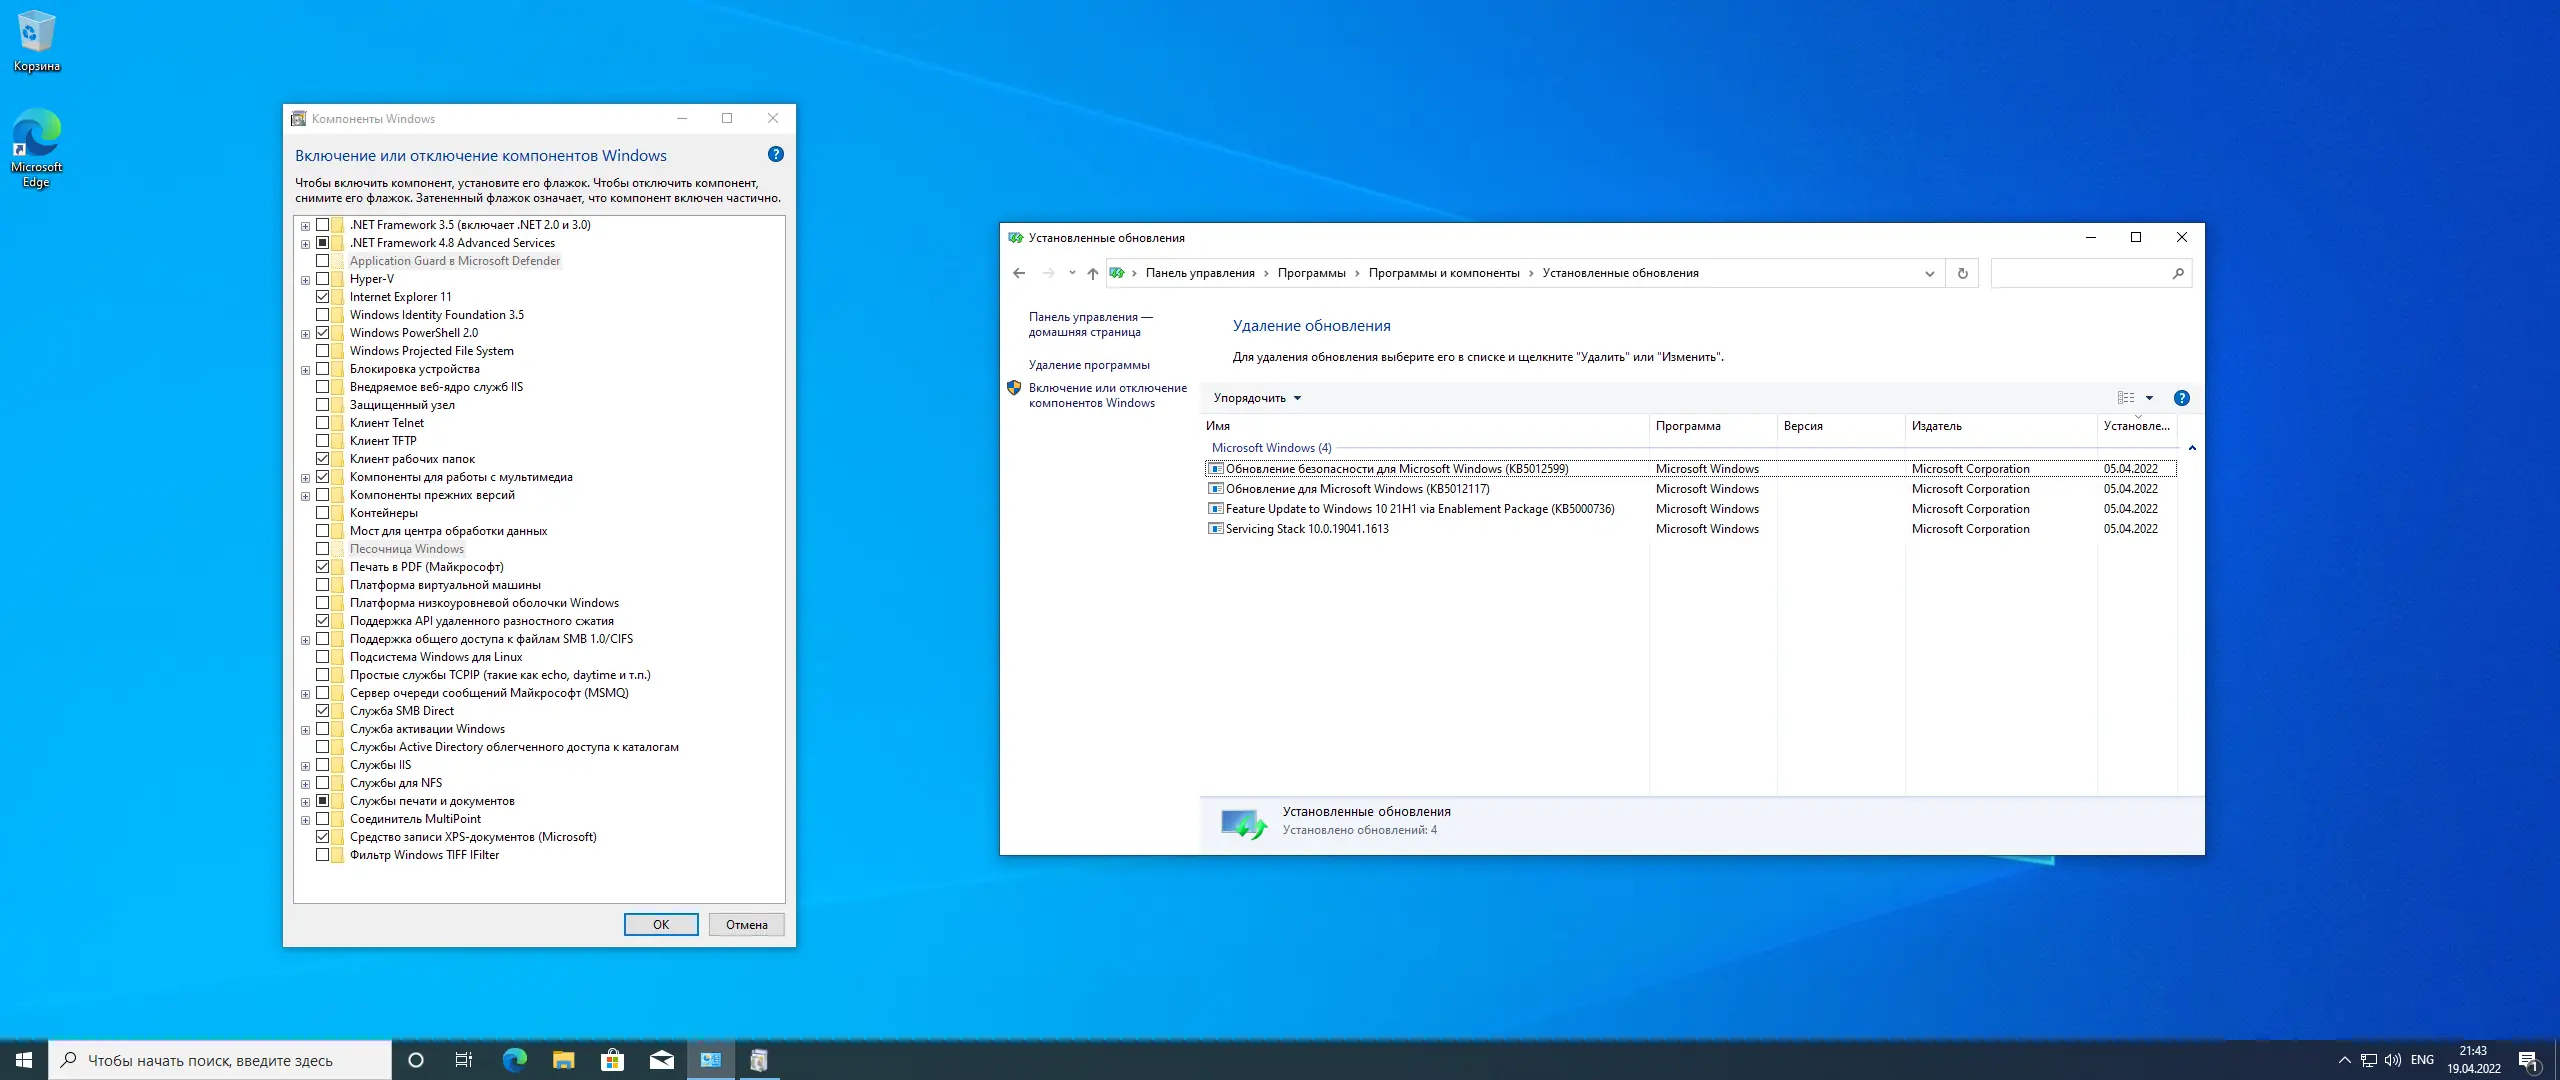Uncheck the Internet Explorer 11 checkbox
2560x1080 pixels.
click(x=323, y=297)
